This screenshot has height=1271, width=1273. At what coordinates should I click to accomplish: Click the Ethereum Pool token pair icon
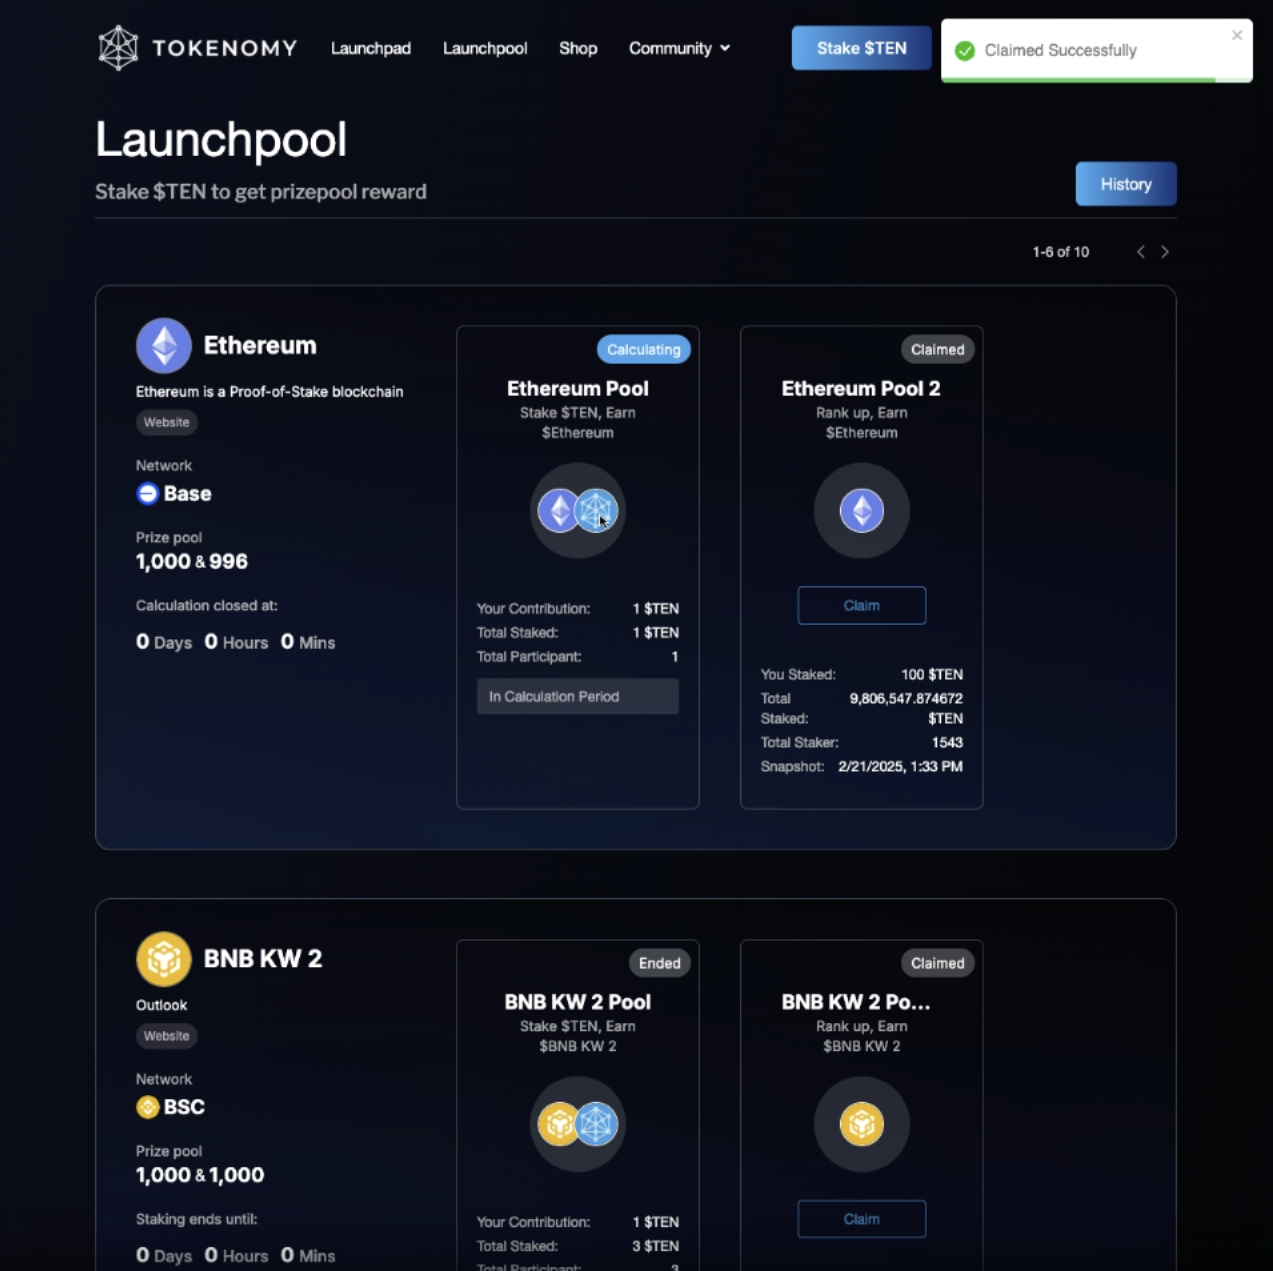coord(577,511)
